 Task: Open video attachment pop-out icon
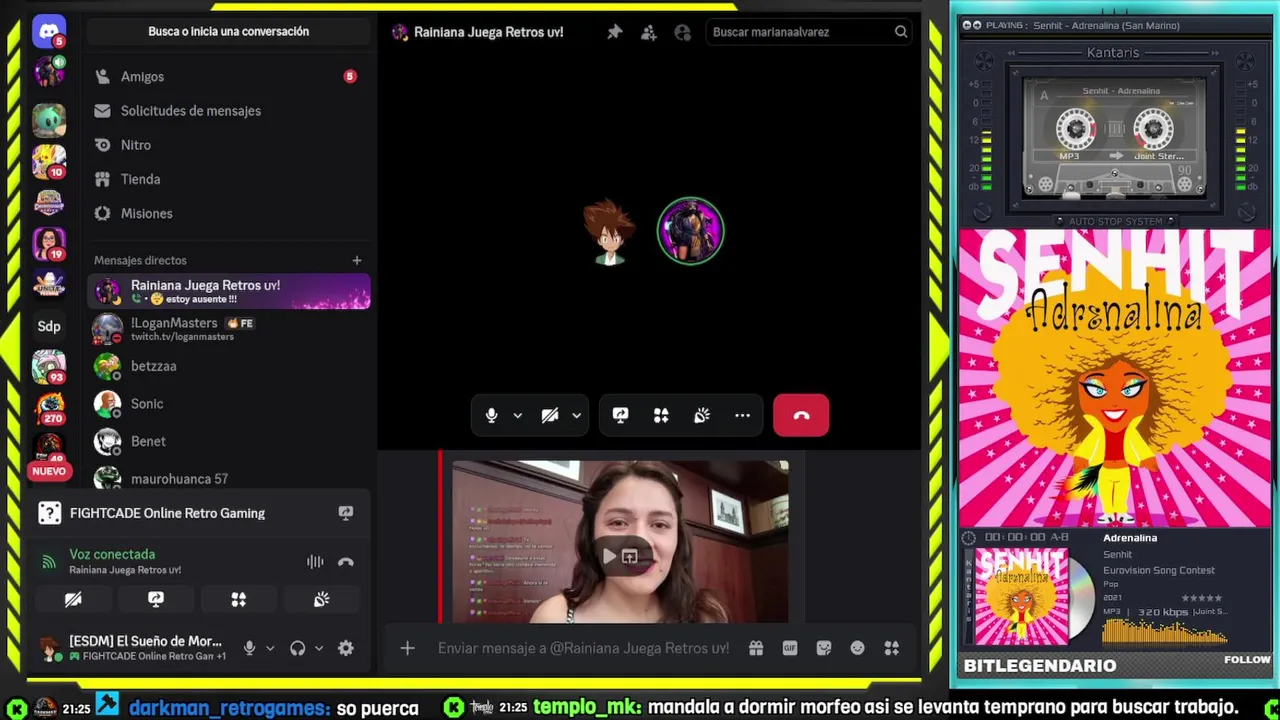point(630,556)
